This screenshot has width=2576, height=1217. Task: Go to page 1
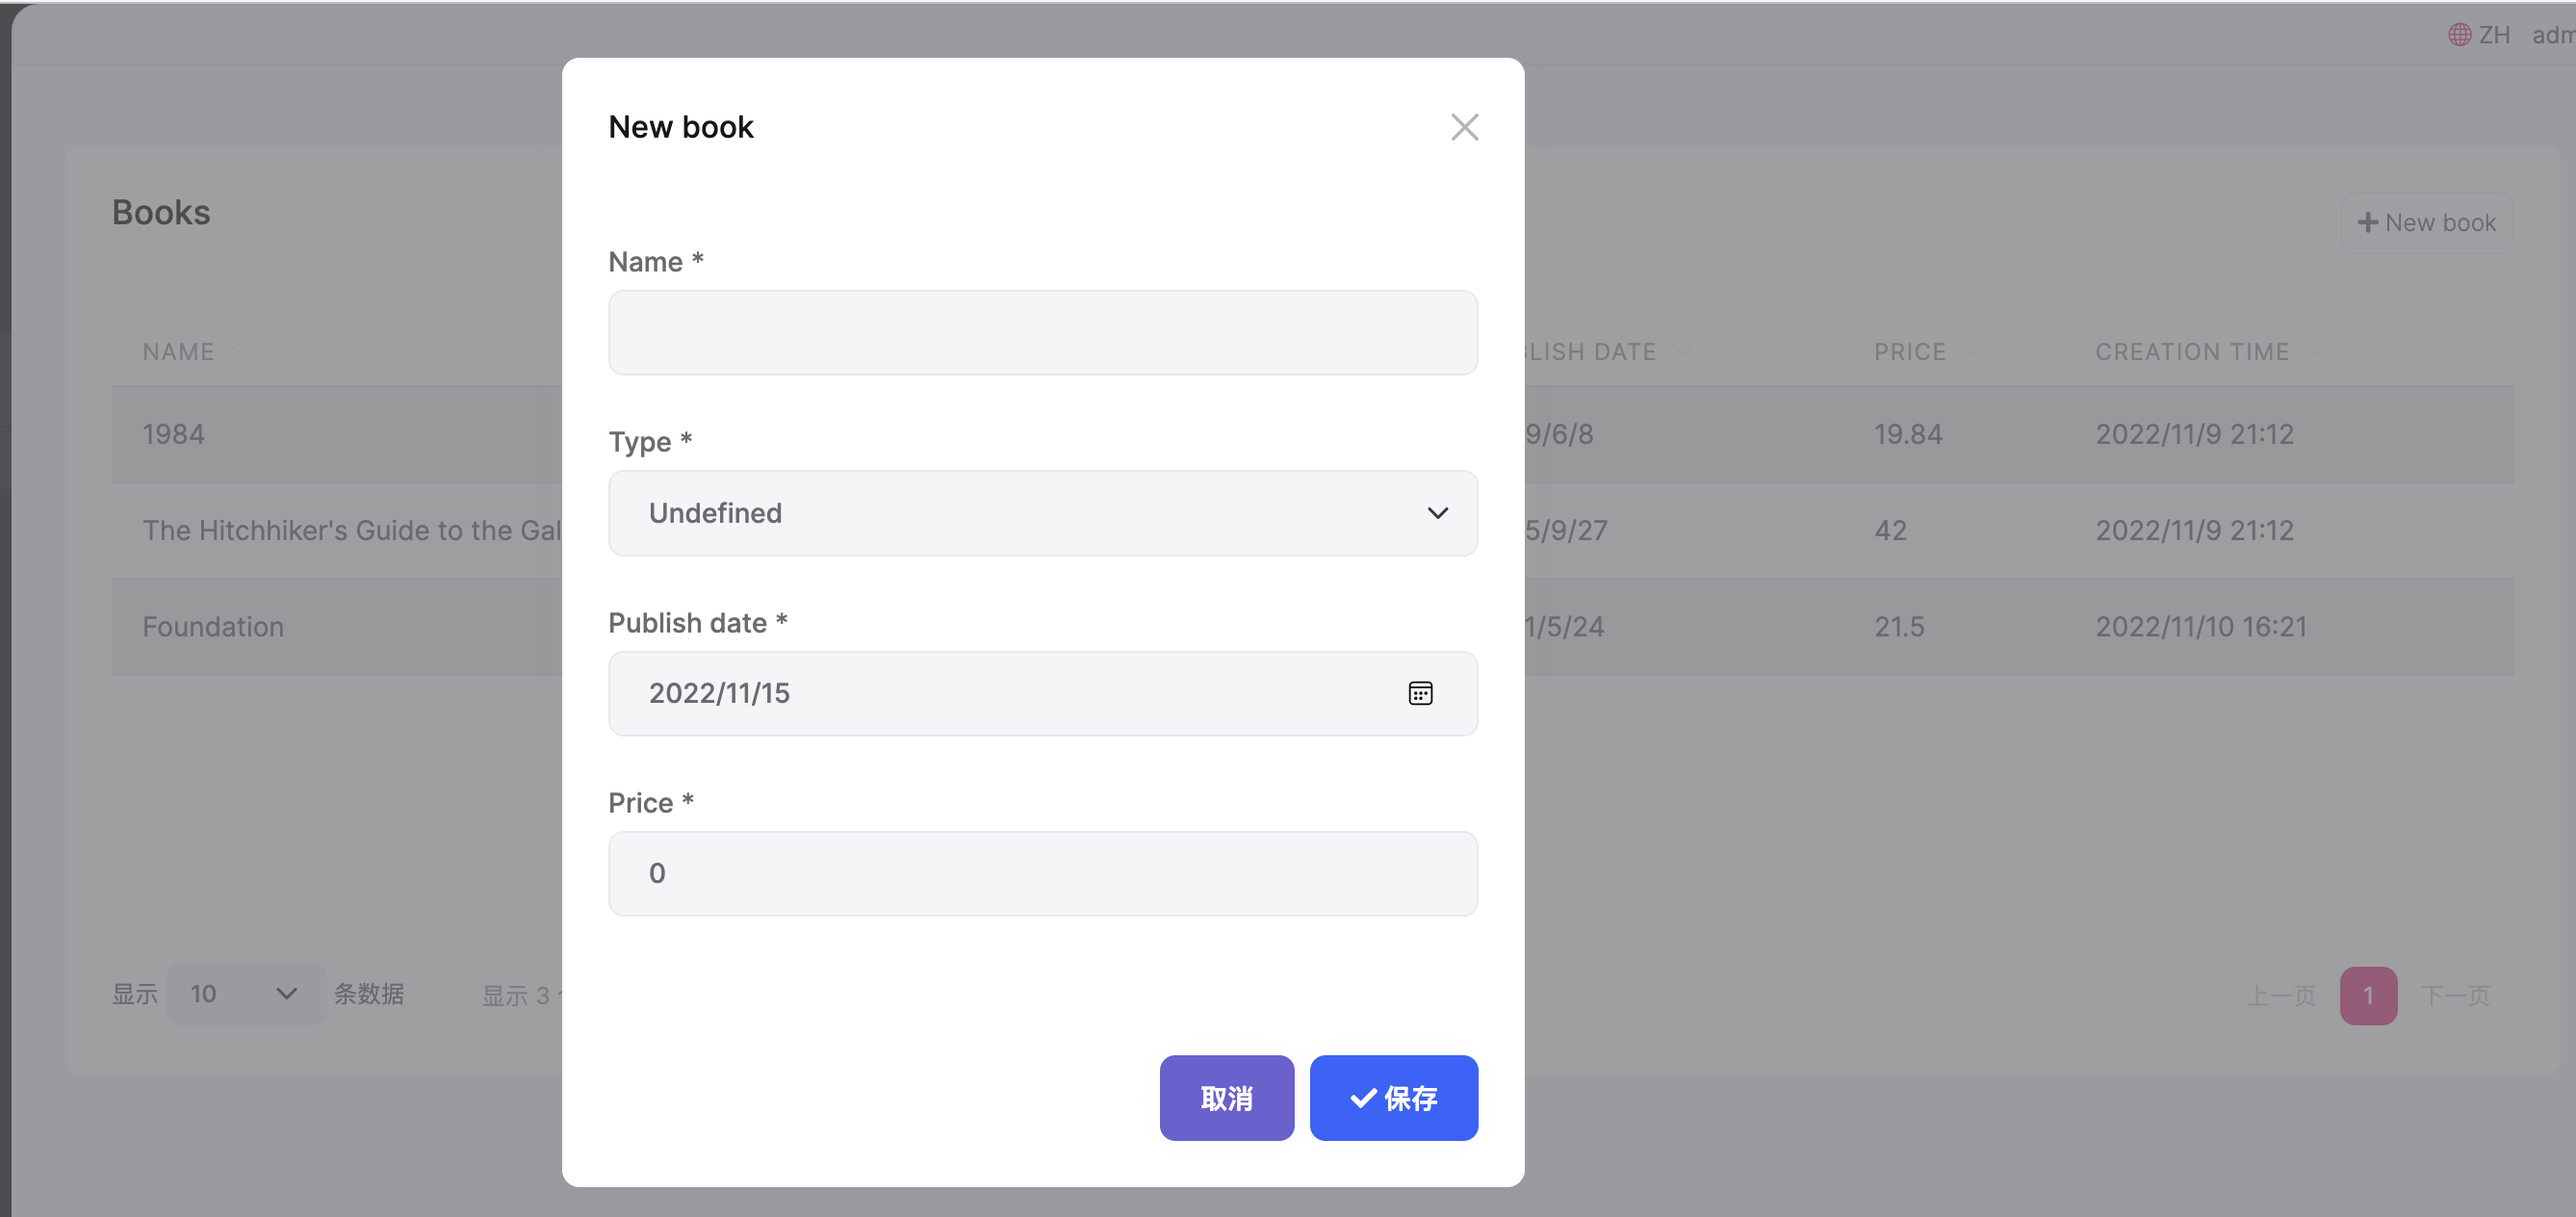coord(2367,995)
